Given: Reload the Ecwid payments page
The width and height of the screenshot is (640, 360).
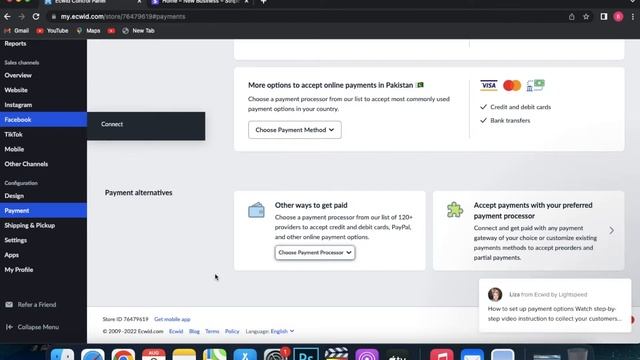Looking at the screenshot, I should click(x=36, y=17).
